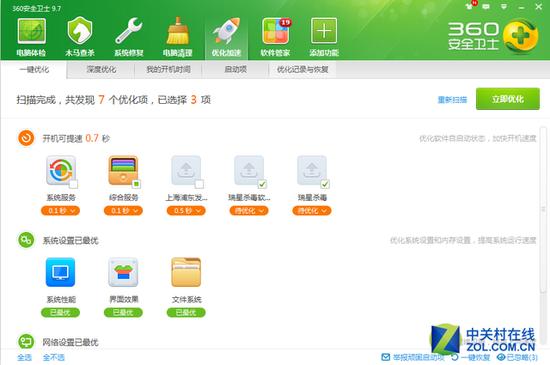Open the 电脑体检 checkup icon

click(x=32, y=32)
